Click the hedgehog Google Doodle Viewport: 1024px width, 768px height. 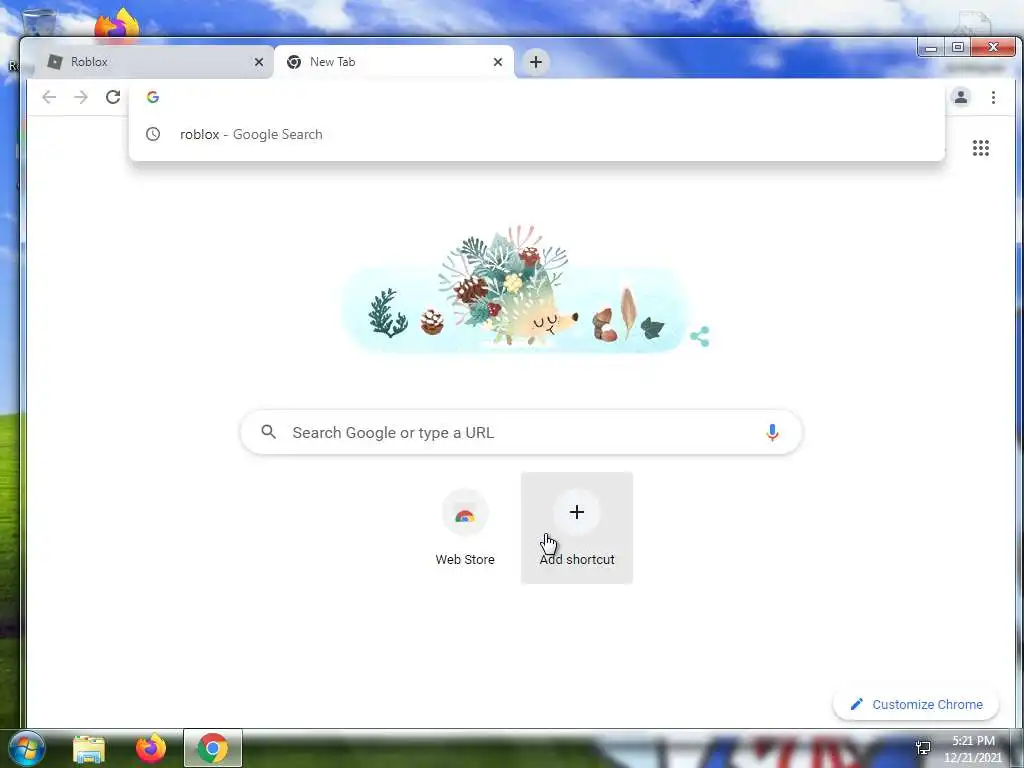(516, 289)
